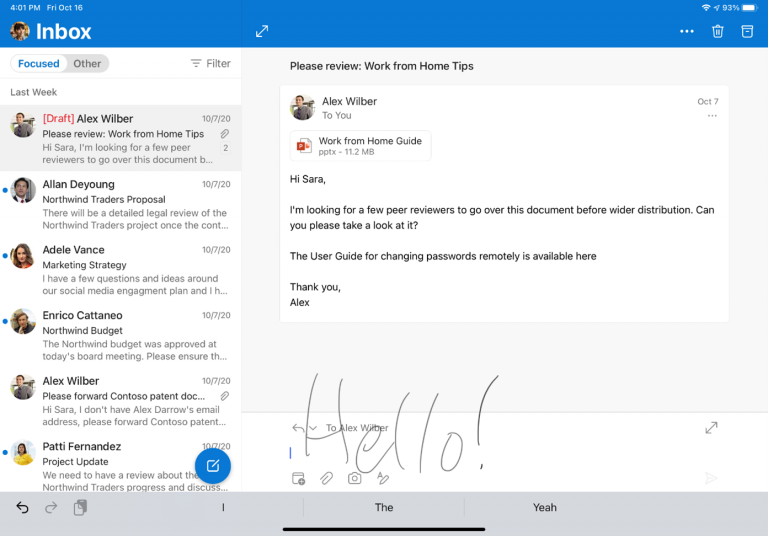
Task: Tap the paste clipboard icon in keyboard bar
Action: tap(80, 507)
